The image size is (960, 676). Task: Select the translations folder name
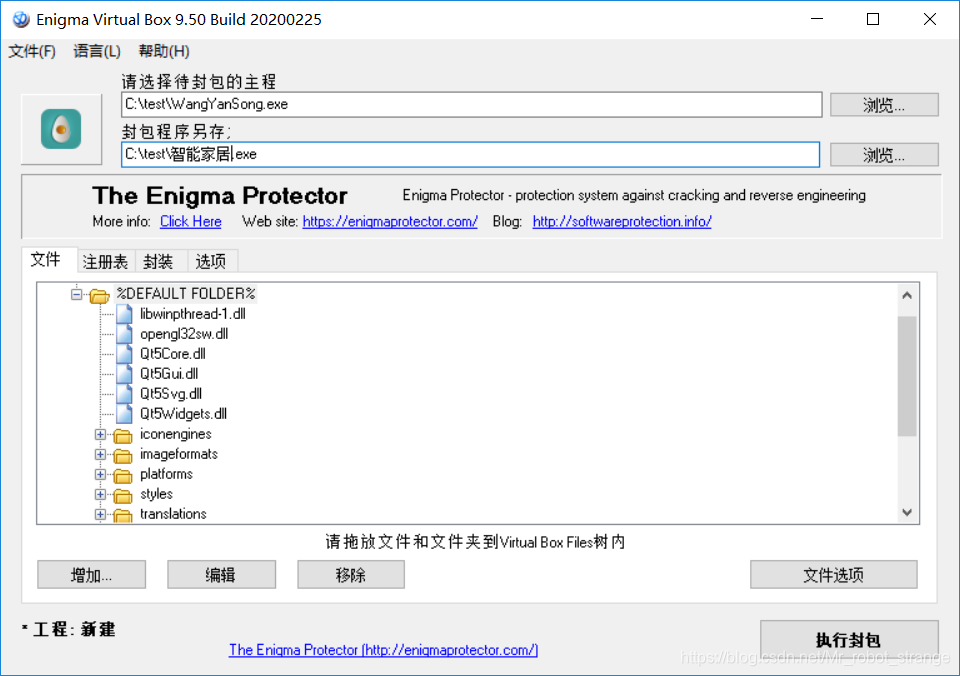pos(173,514)
